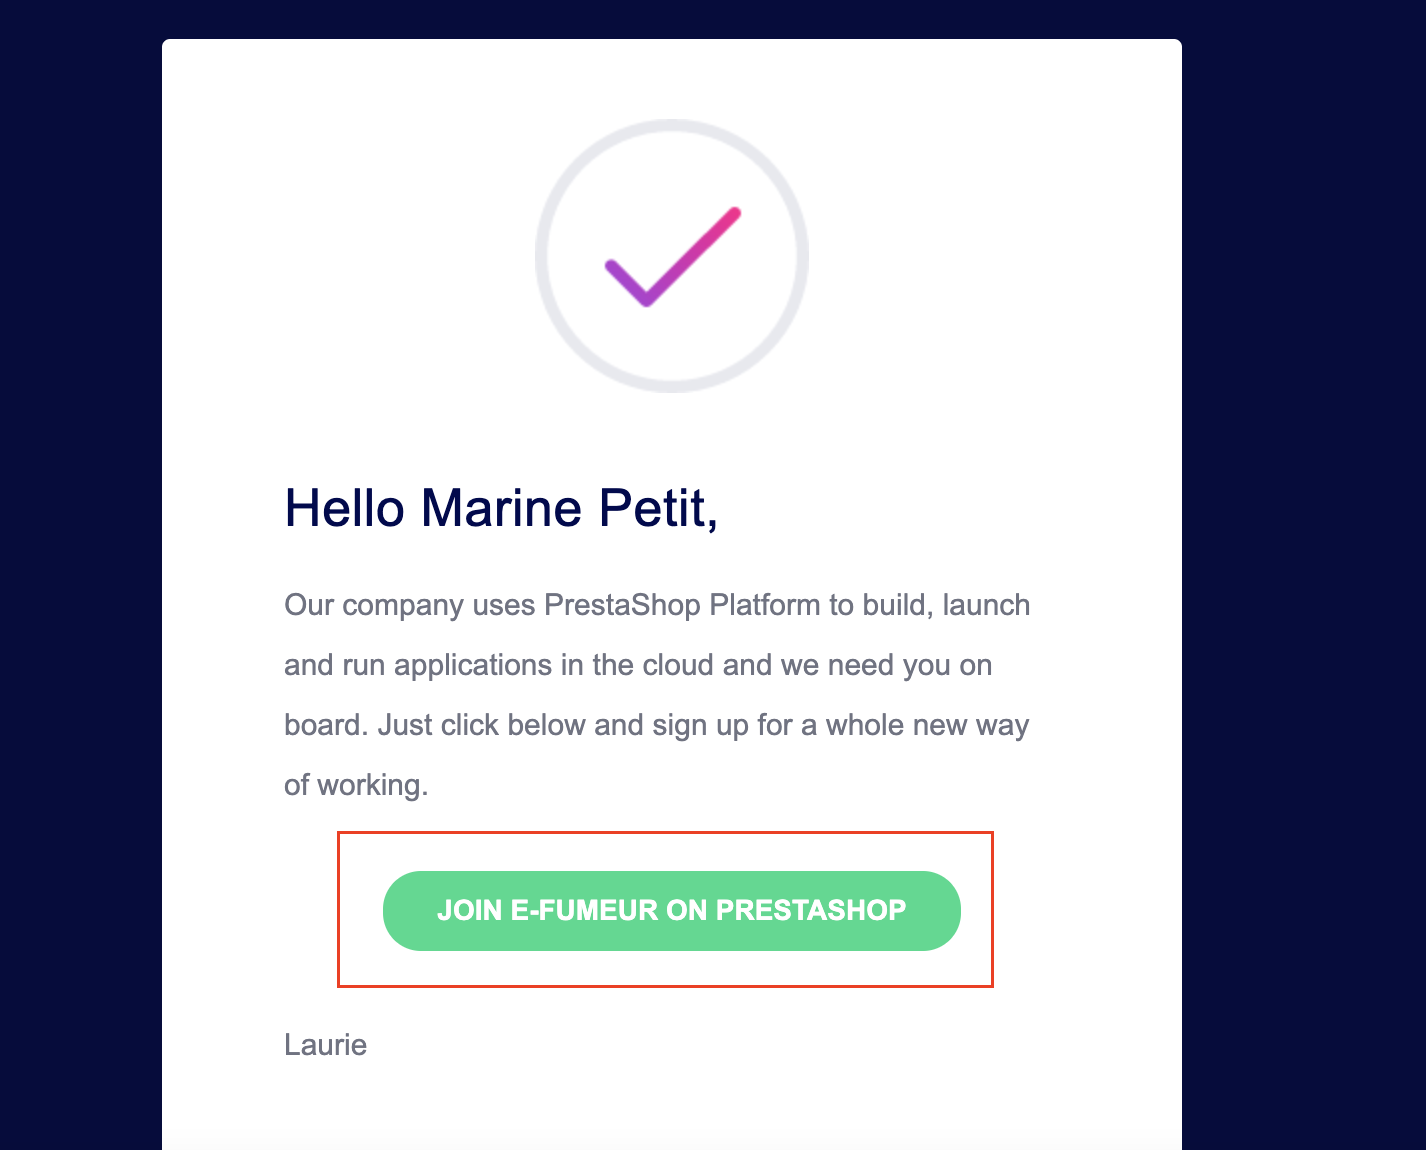
Task: Click the "Hello Marine Petit," heading
Action: 502,508
